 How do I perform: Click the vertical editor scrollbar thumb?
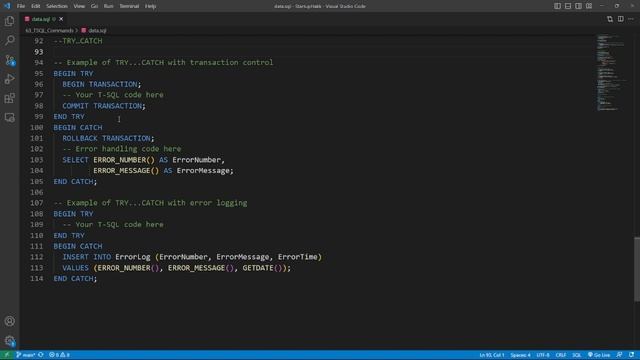(x=637, y=269)
